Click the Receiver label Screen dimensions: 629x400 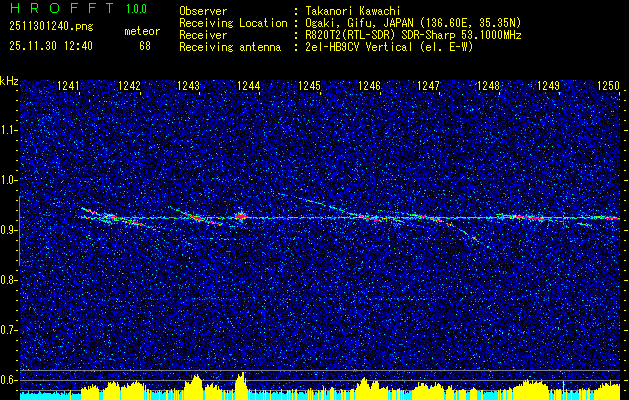coord(203,35)
